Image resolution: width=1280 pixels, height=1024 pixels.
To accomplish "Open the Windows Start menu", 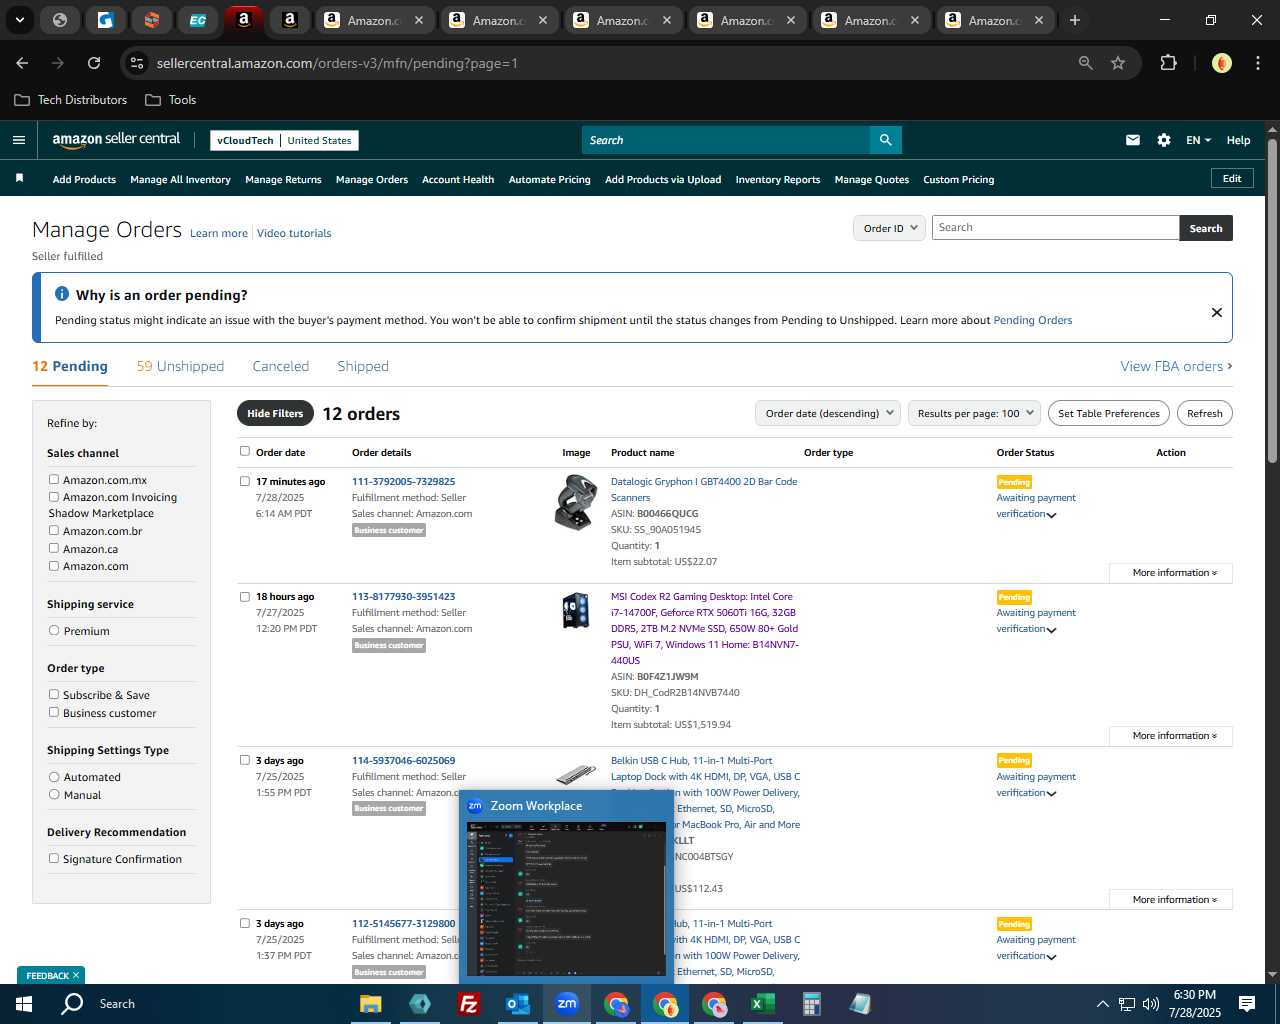I will [x=24, y=1003].
